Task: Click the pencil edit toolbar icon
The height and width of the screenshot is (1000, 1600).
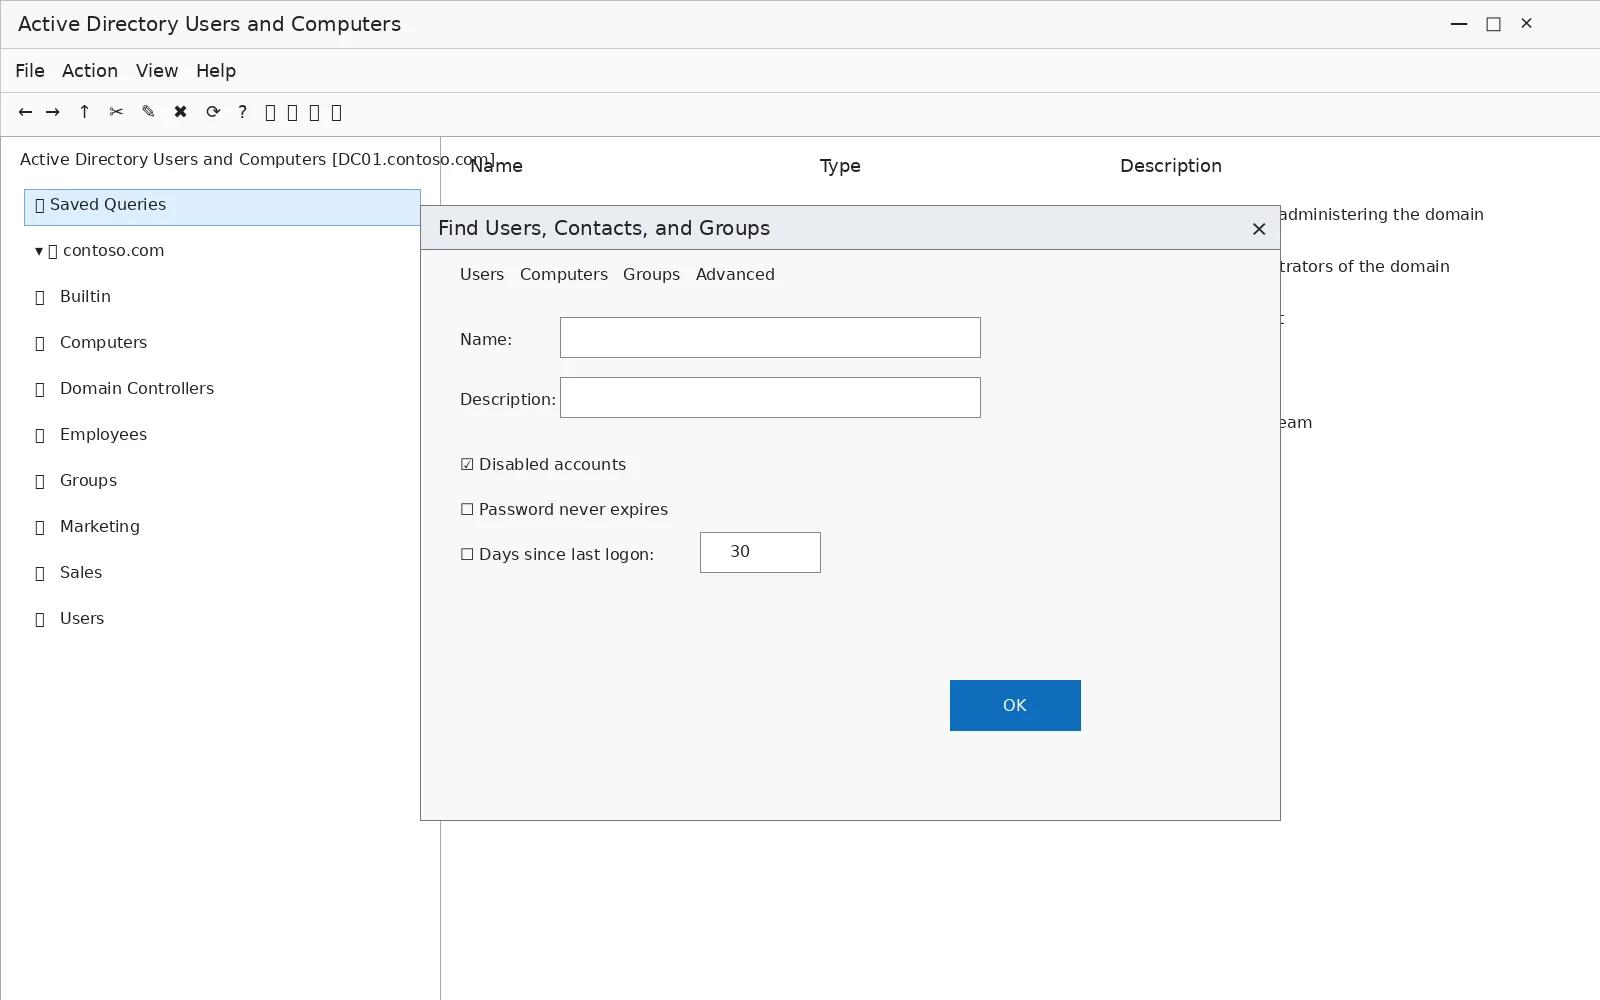Action: click(148, 112)
